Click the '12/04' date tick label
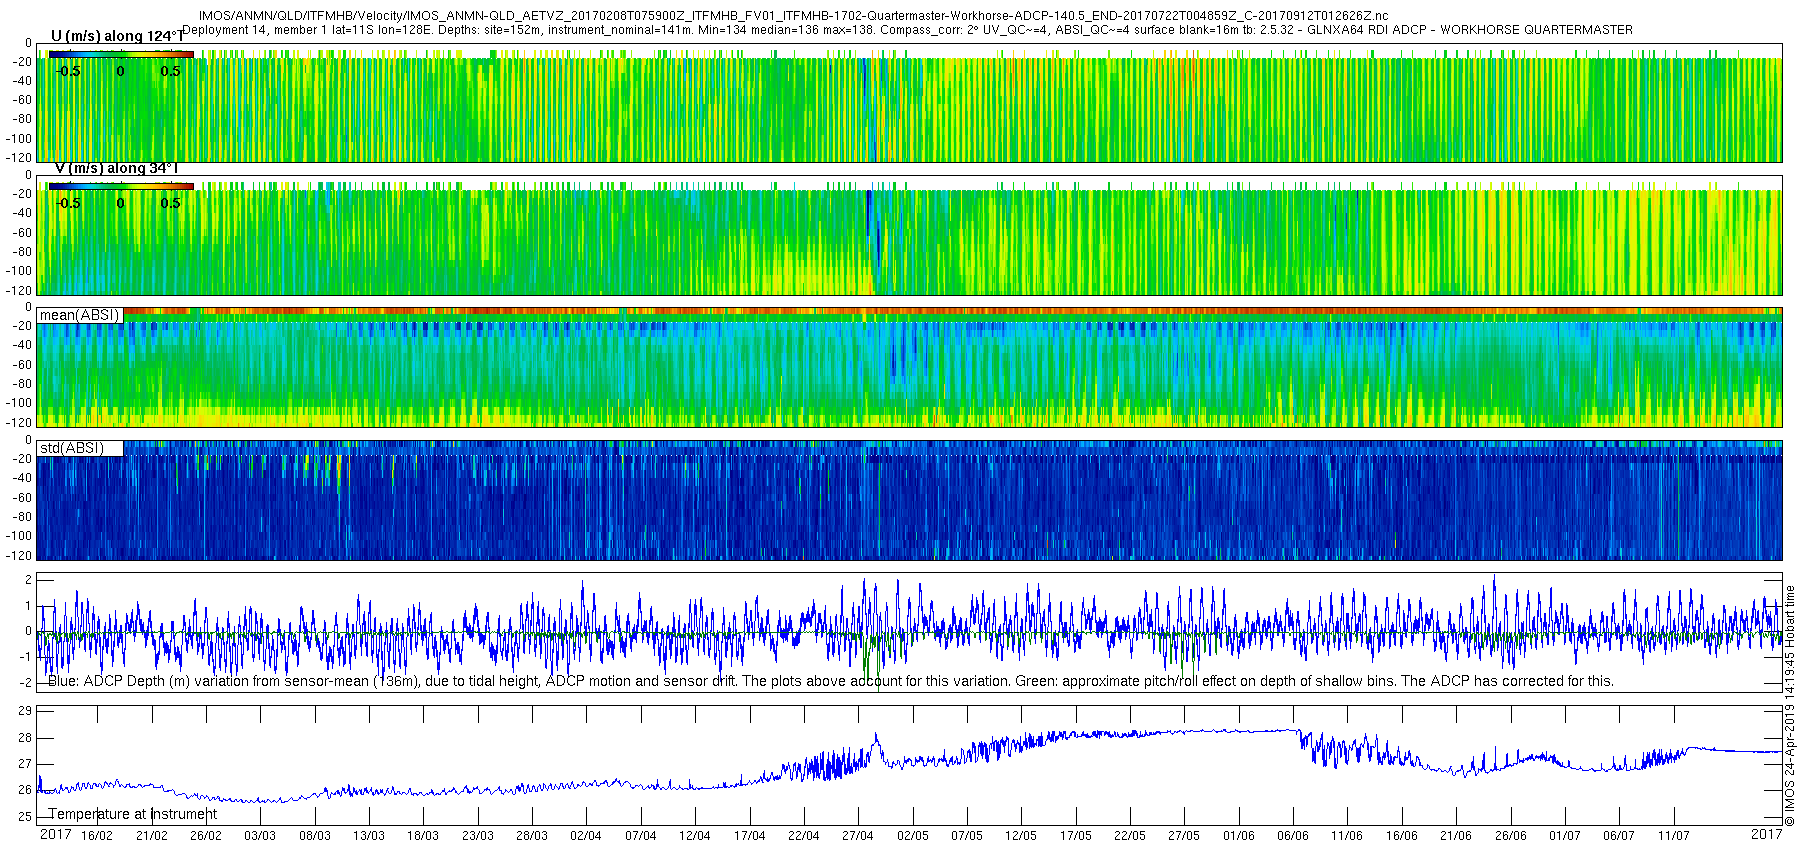This screenshot has width=1800, height=850. 695,836
